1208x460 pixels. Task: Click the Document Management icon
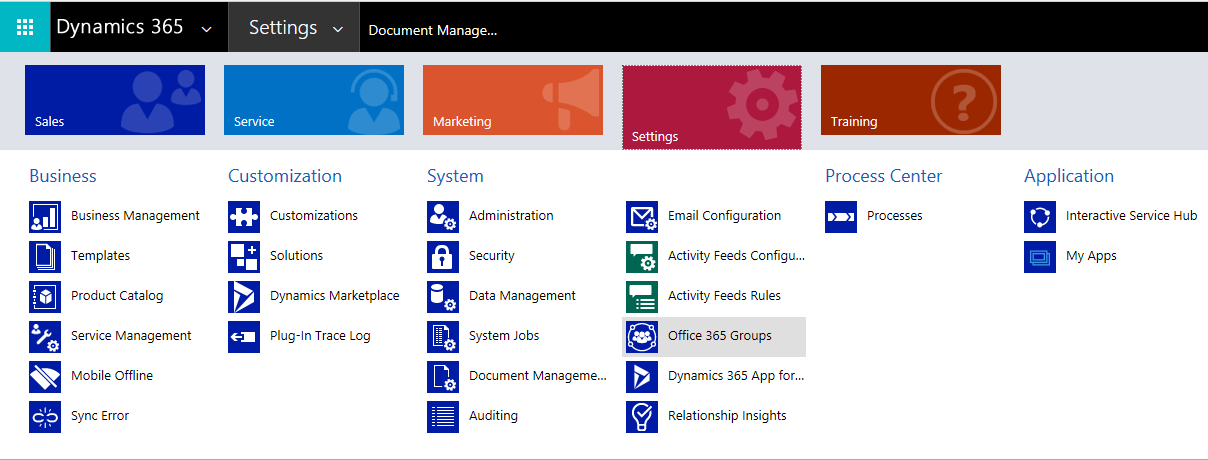click(x=443, y=376)
